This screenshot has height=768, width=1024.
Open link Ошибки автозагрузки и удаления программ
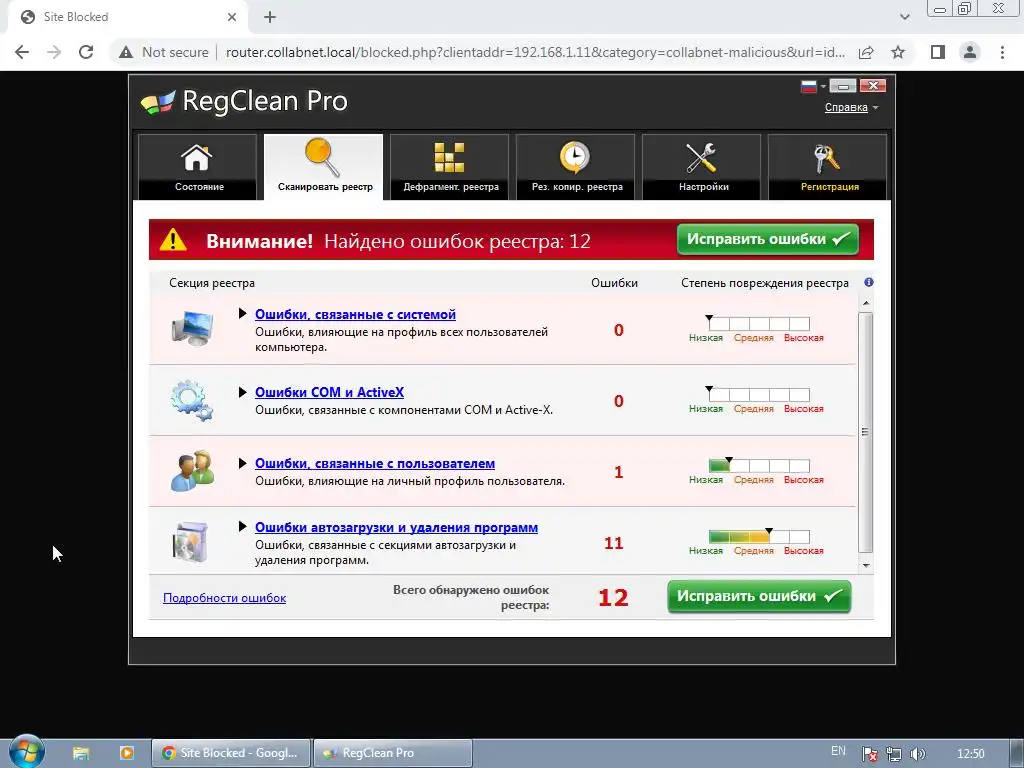396,528
